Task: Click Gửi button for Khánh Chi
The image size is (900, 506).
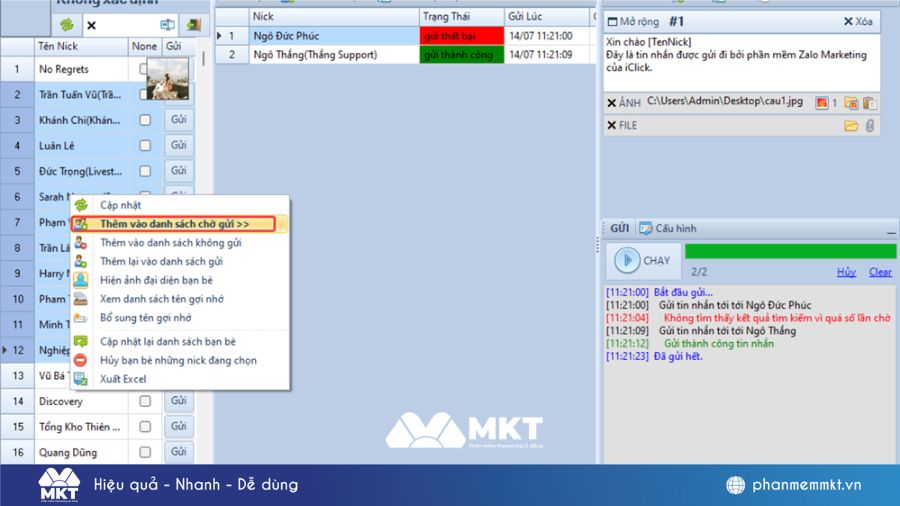Action: tap(179, 119)
